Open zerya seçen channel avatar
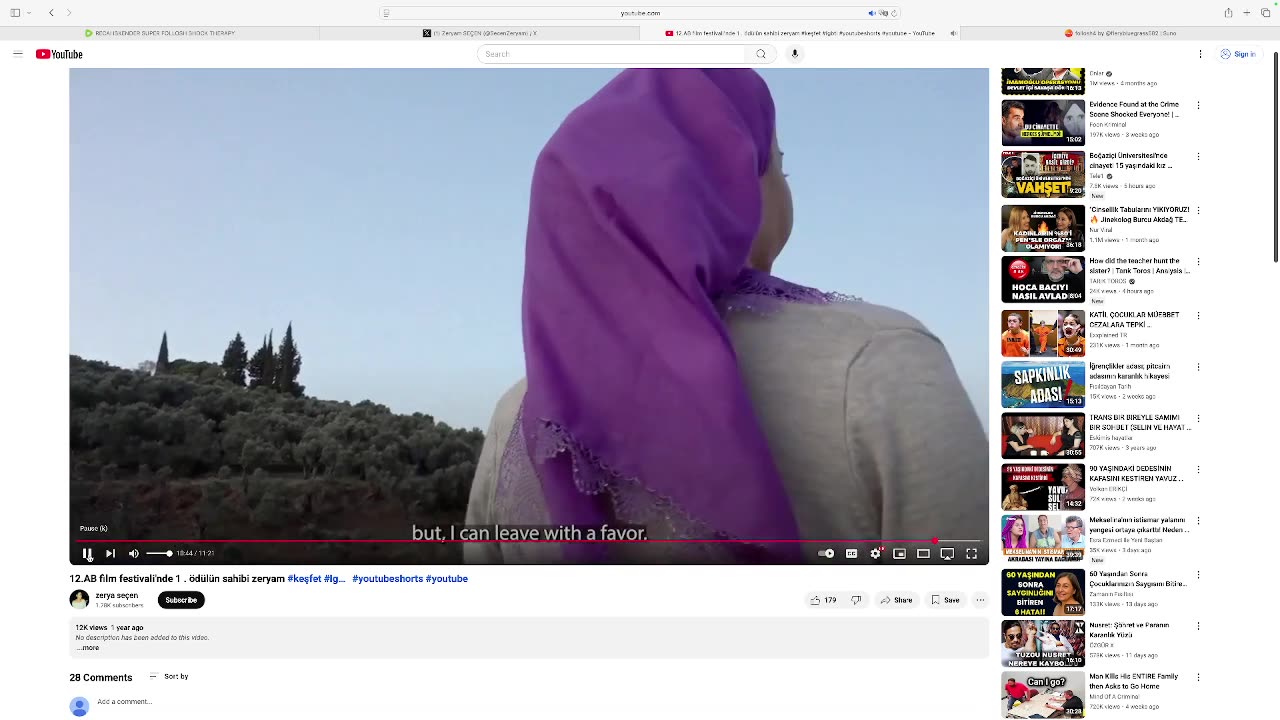The height and width of the screenshot is (720, 1280). click(x=79, y=599)
